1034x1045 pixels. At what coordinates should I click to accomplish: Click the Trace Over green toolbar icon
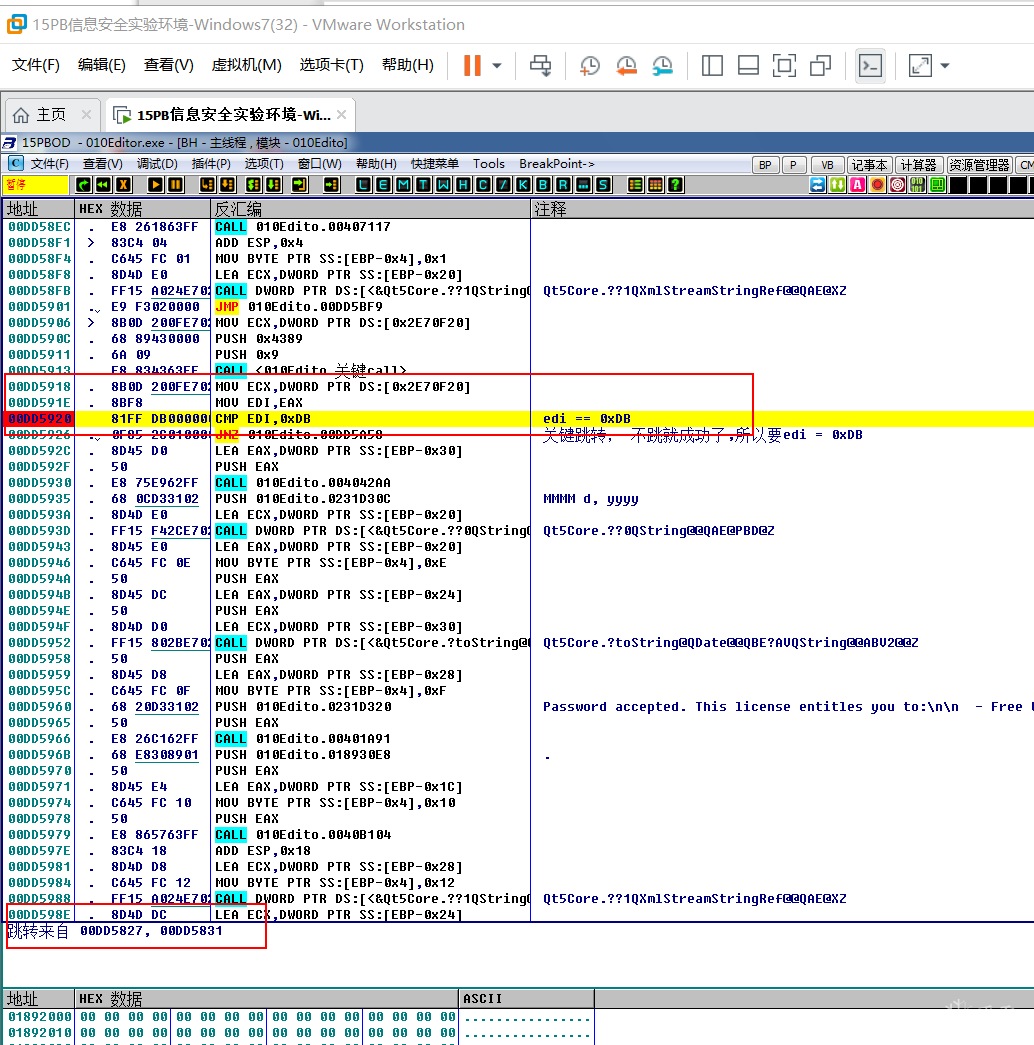point(273,185)
